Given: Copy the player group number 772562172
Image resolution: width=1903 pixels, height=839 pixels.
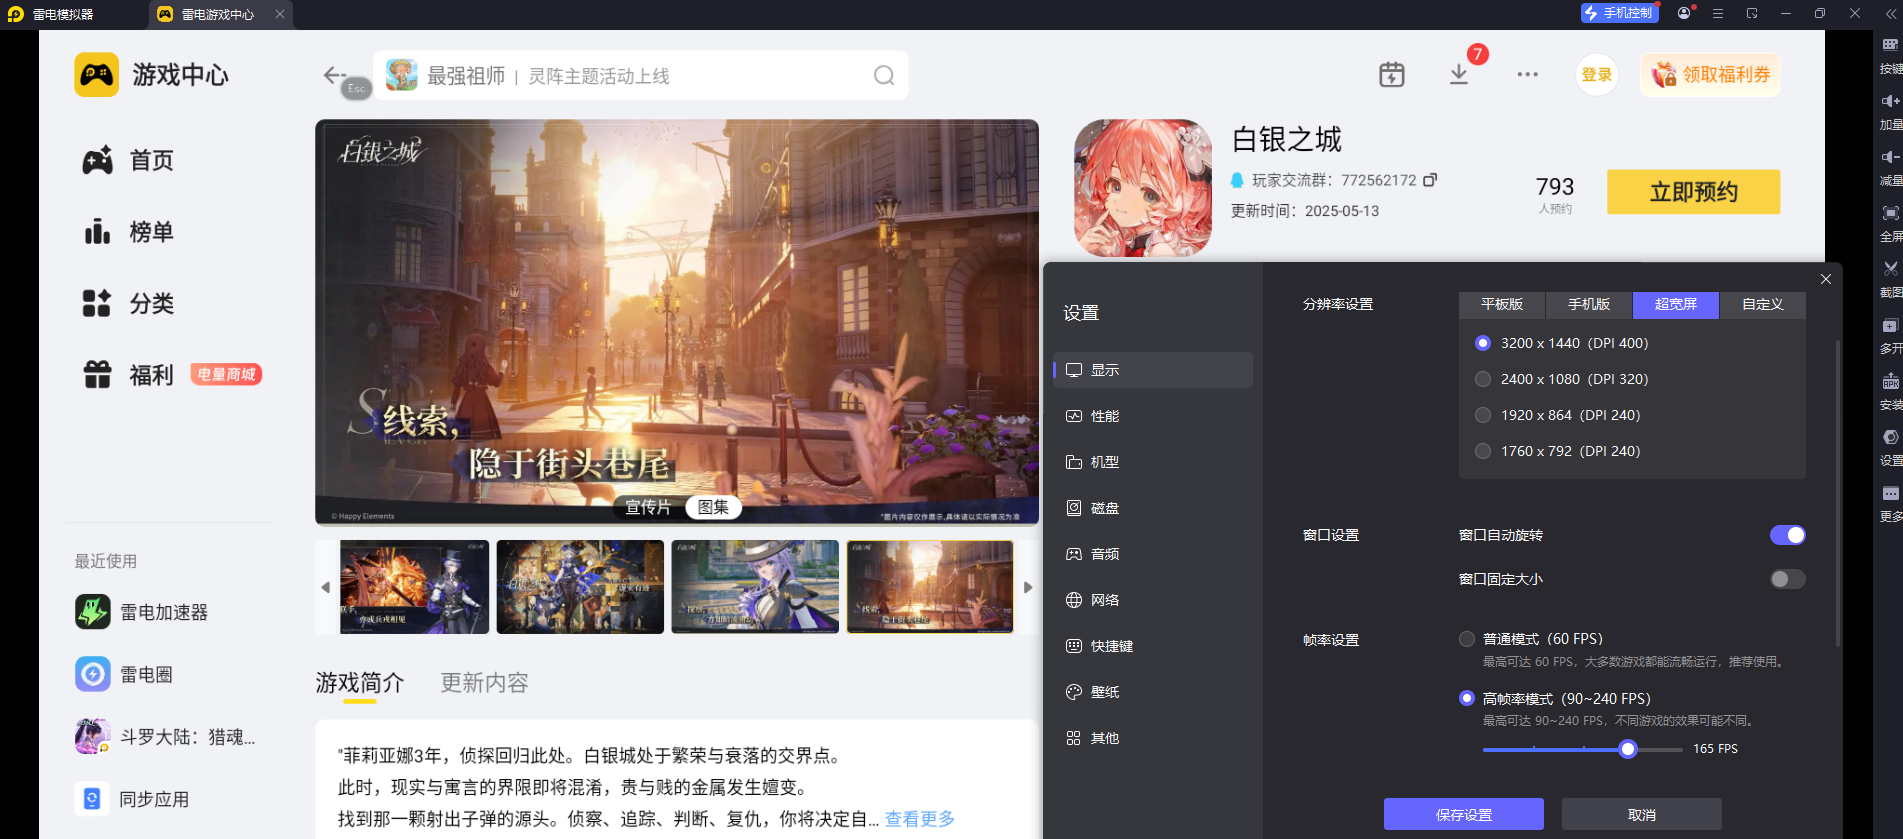Looking at the screenshot, I should [1430, 180].
